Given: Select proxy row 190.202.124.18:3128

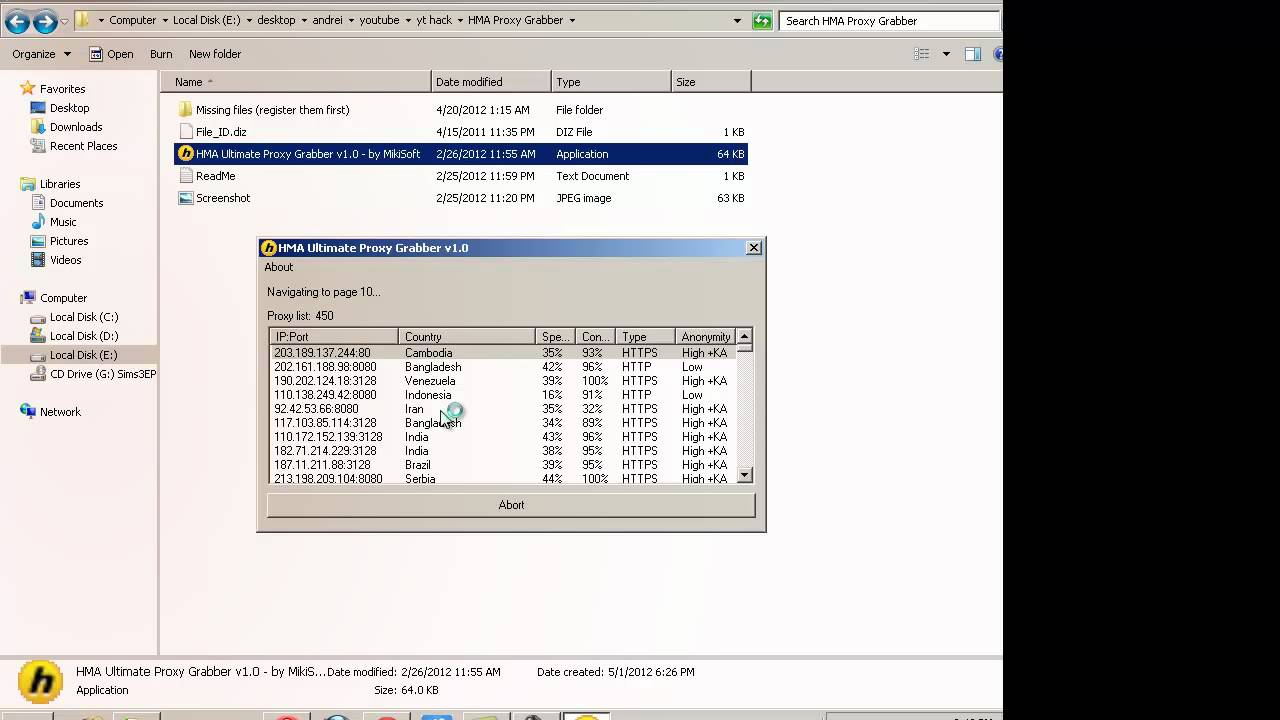Looking at the screenshot, I should (x=503, y=381).
